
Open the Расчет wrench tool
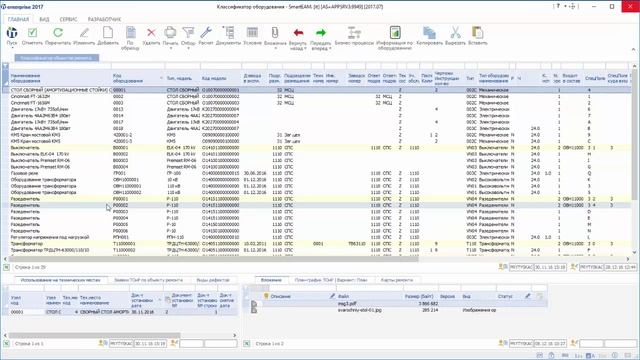pyautogui.click(x=206, y=33)
